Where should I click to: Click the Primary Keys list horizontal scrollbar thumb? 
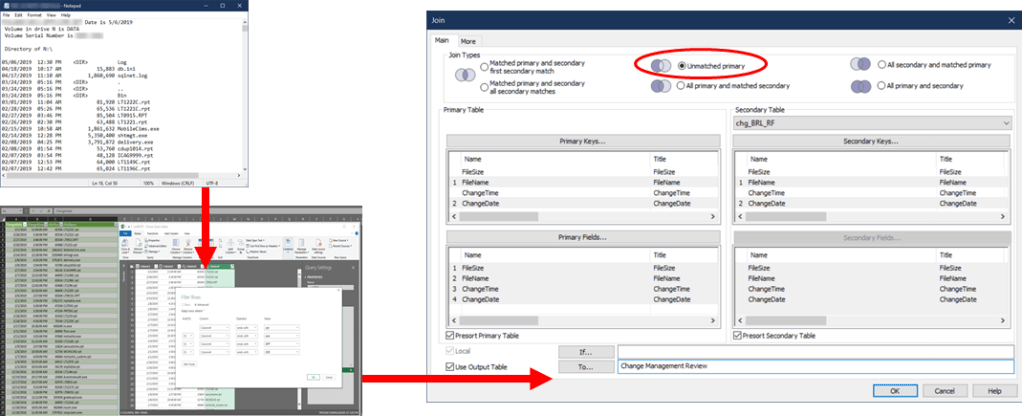click(499, 216)
